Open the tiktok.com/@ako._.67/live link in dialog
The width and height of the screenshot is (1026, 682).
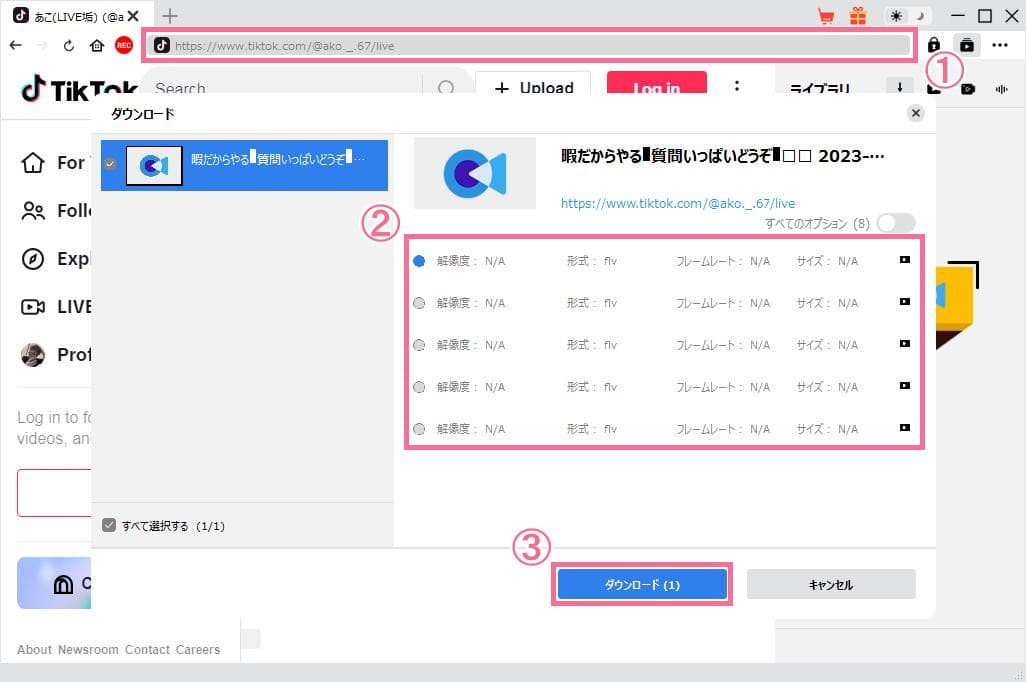coord(678,204)
